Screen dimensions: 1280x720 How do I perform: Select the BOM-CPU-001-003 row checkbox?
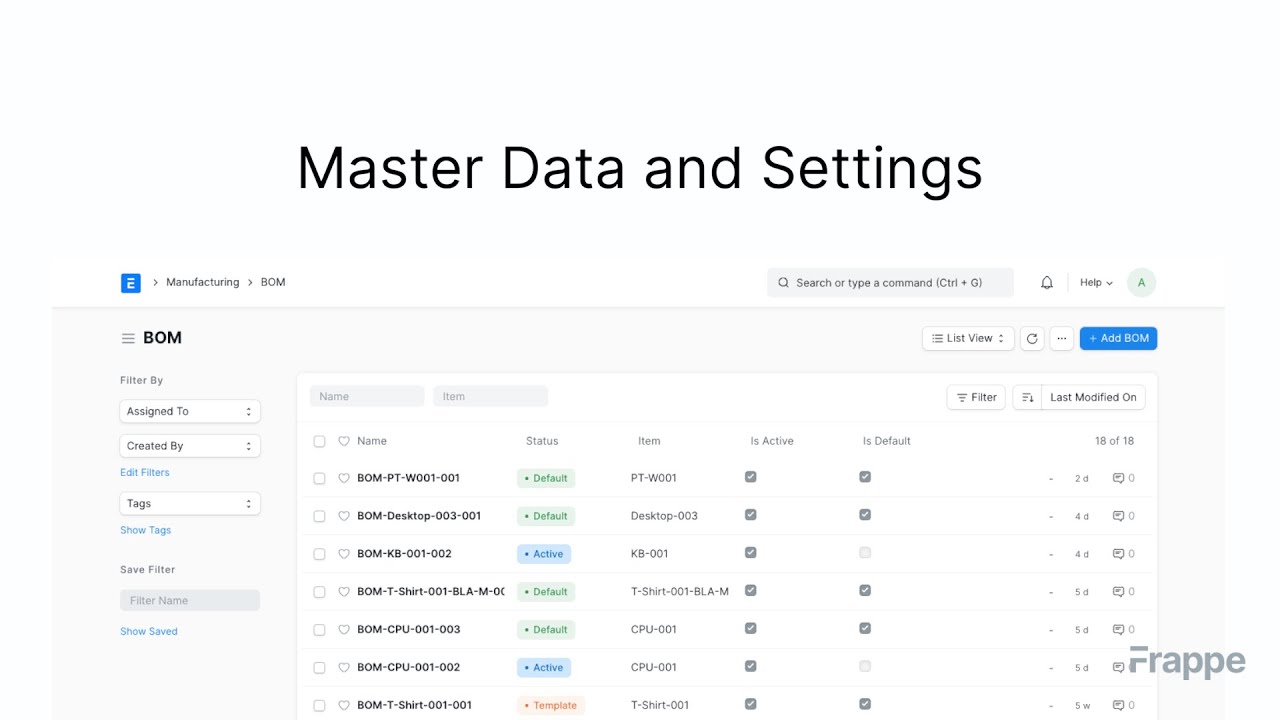click(319, 630)
